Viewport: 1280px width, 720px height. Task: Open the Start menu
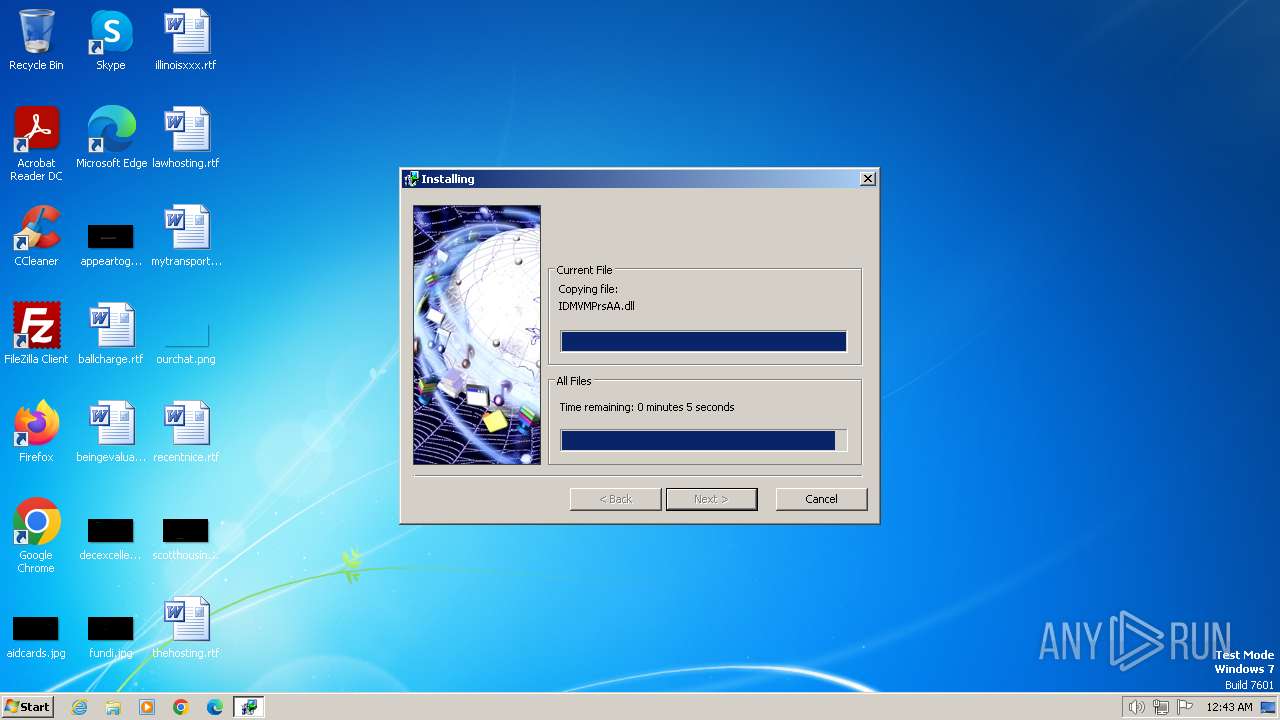28,707
